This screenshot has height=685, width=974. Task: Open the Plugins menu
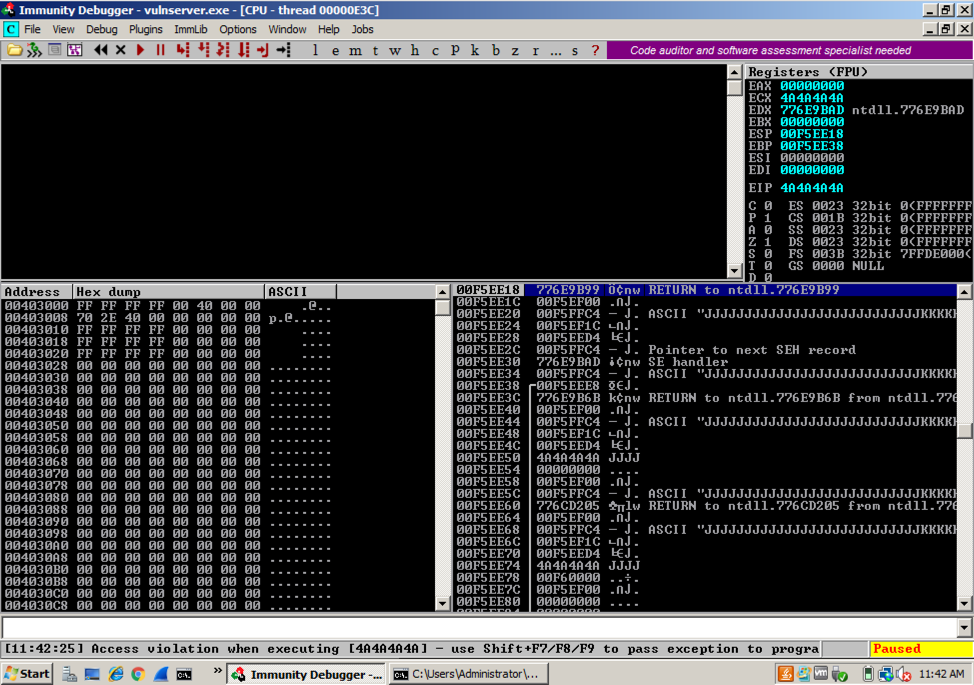coord(146,29)
